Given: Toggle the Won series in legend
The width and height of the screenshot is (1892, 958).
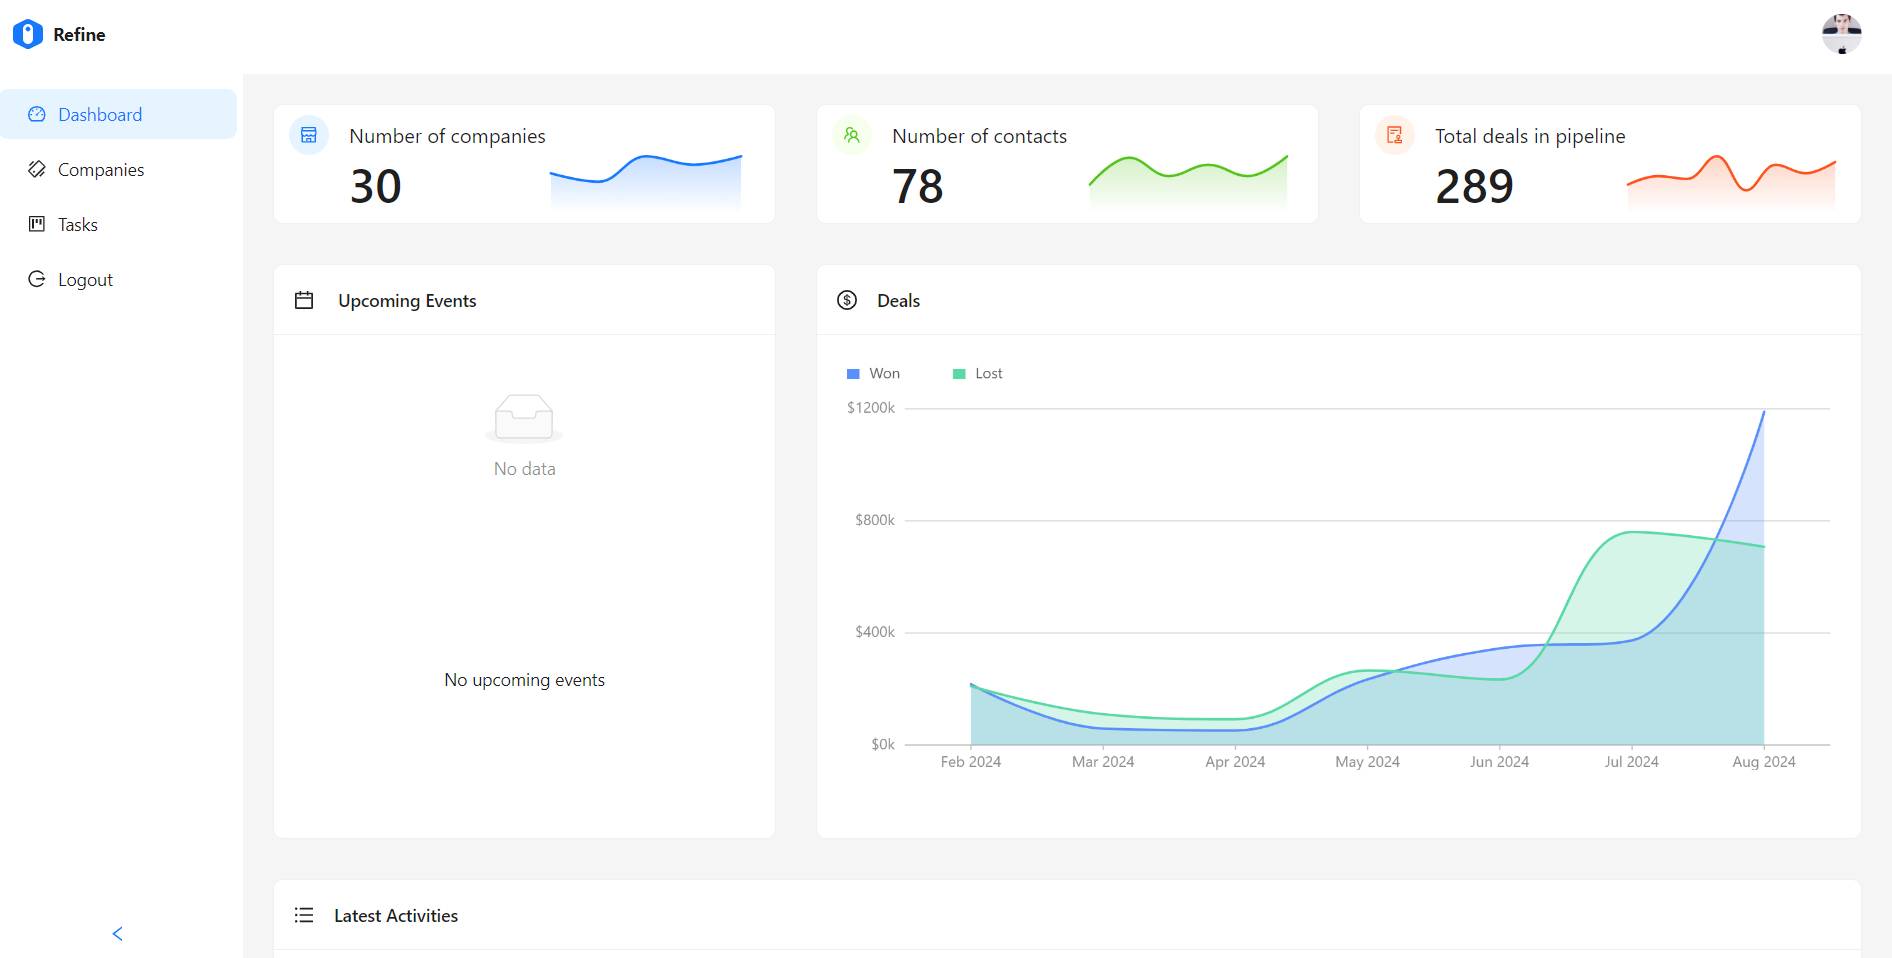Looking at the screenshot, I should pos(873,373).
